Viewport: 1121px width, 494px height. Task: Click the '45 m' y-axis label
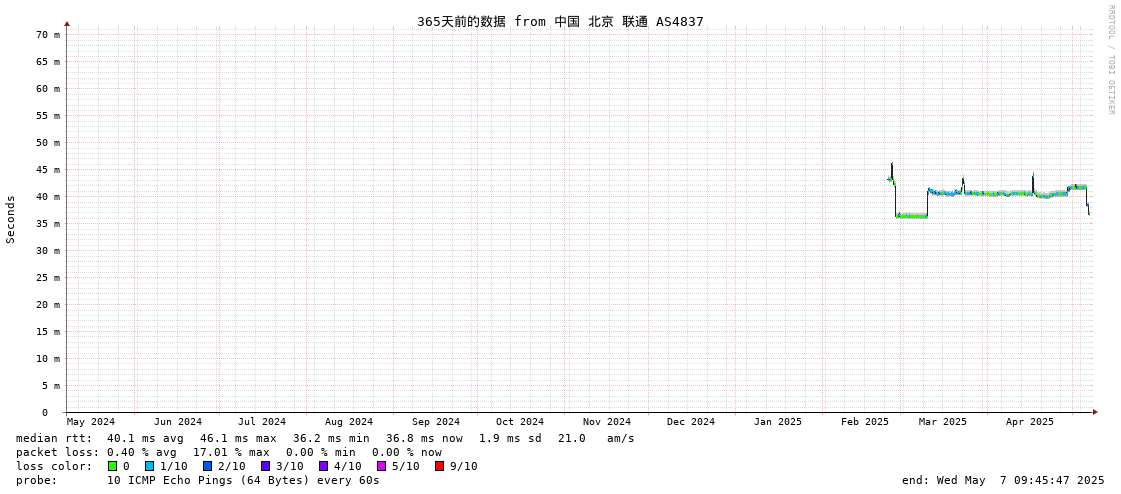coord(48,169)
